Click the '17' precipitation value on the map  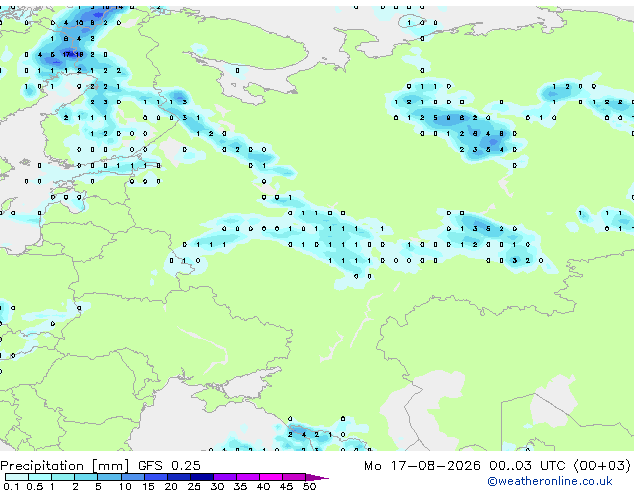coord(67,54)
